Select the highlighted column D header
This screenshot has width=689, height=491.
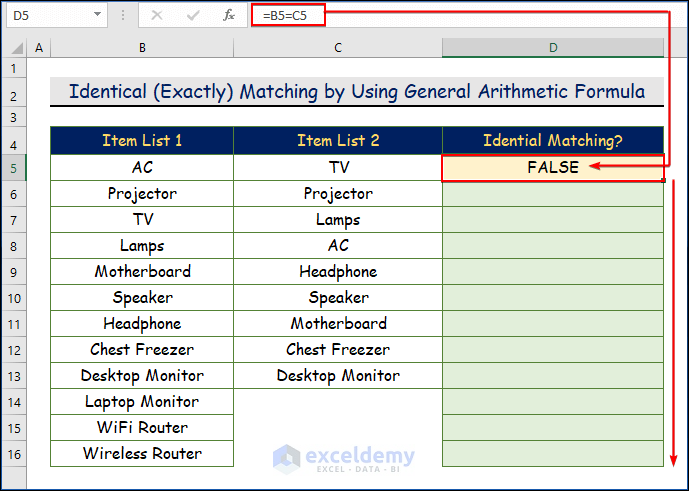pyautogui.click(x=552, y=48)
